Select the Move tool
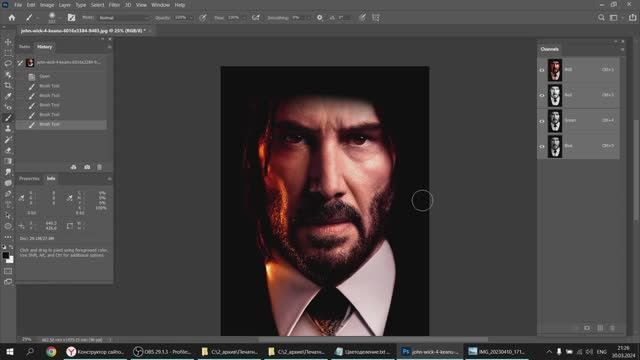Image resolution: width=640 pixels, height=360 pixels. click(x=8, y=42)
